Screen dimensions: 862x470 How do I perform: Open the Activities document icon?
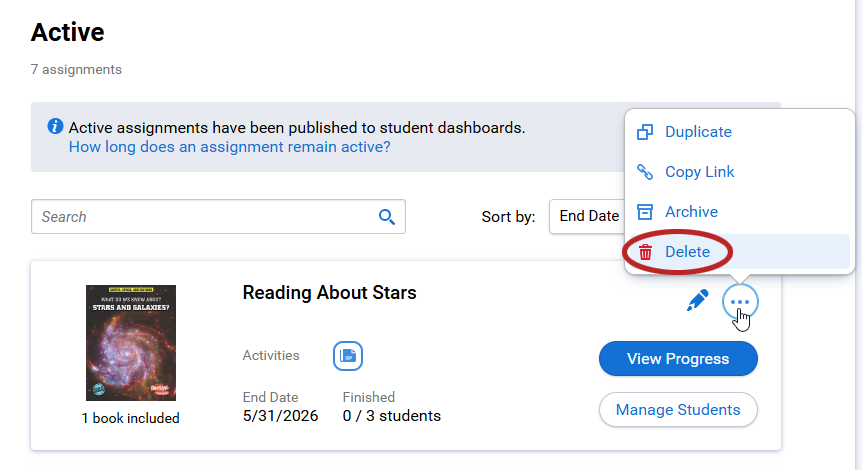[x=347, y=356]
